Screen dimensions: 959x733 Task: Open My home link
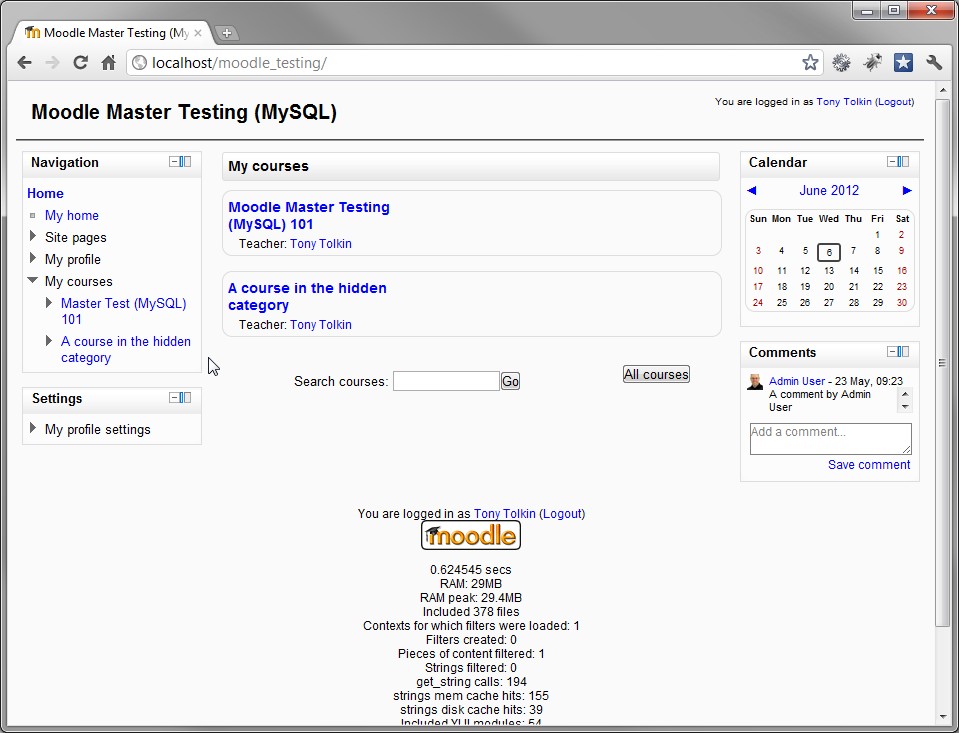(72, 215)
